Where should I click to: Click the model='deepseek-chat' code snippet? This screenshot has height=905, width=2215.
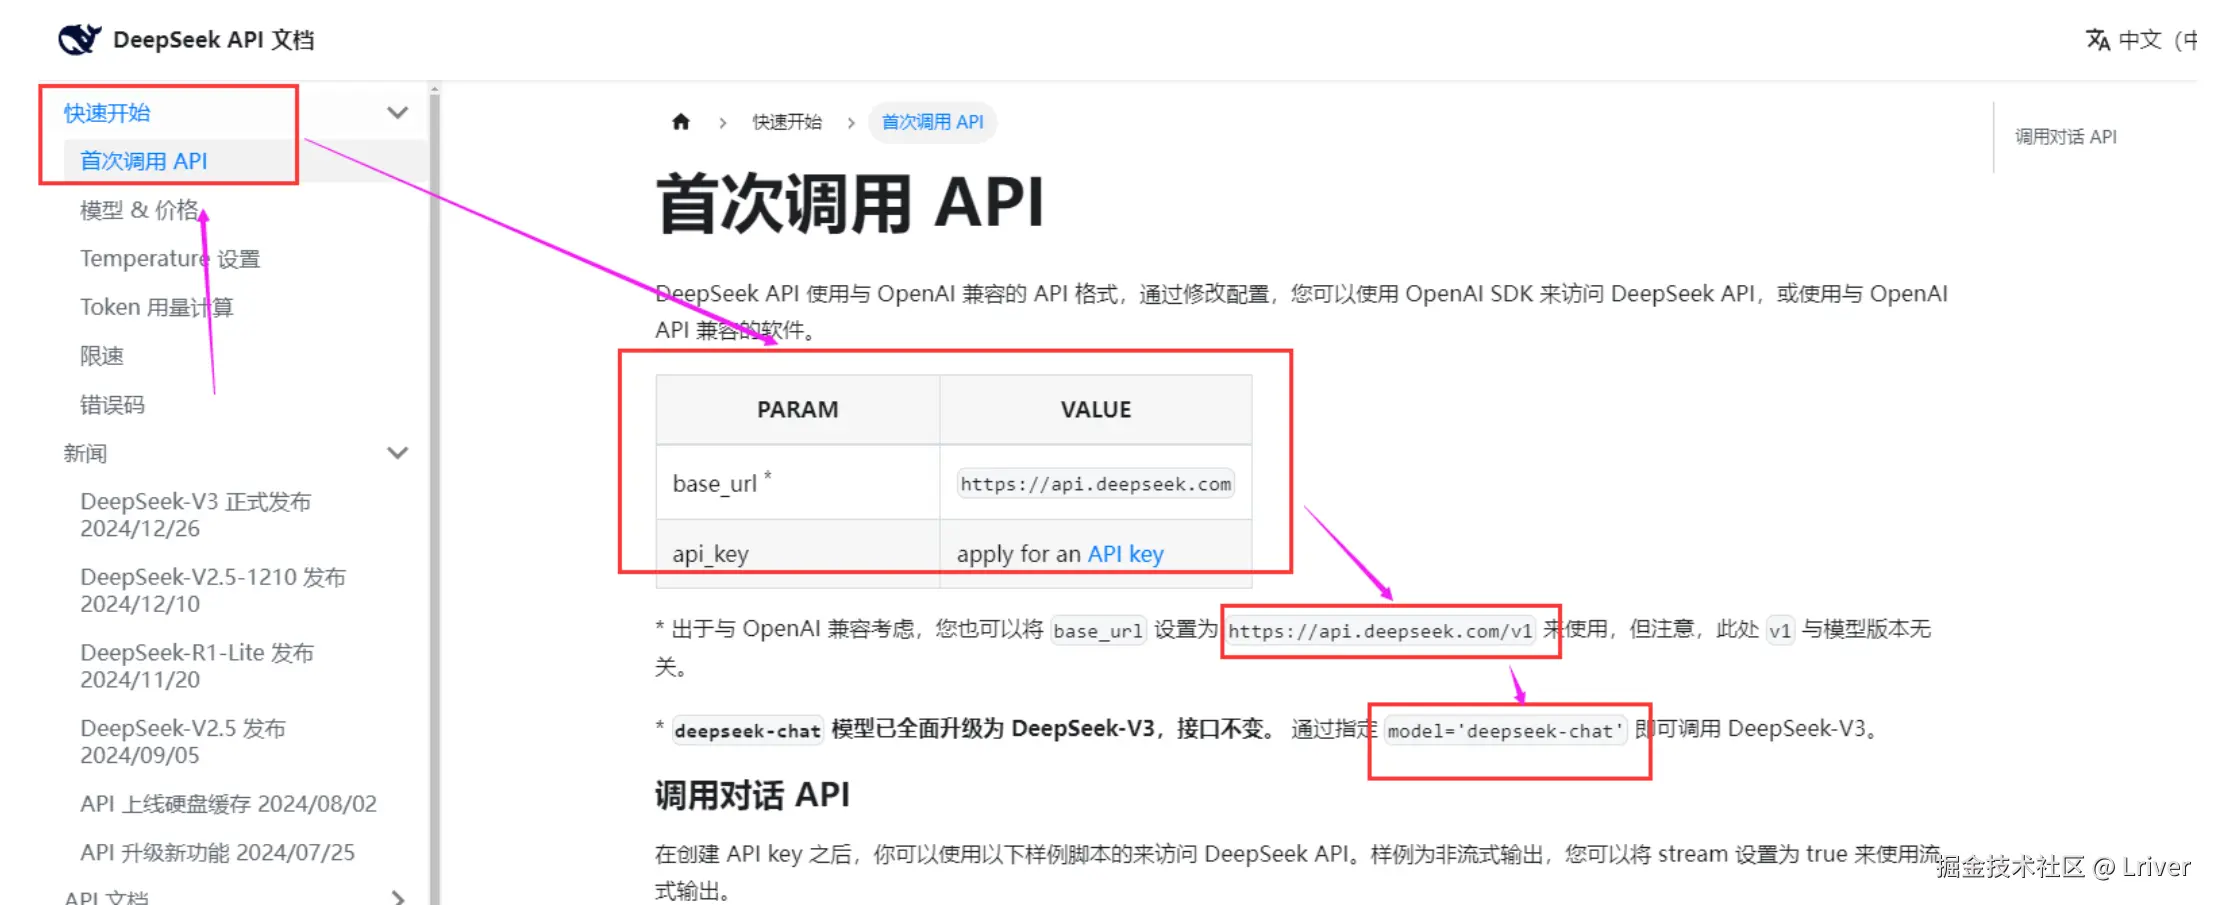point(1505,731)
